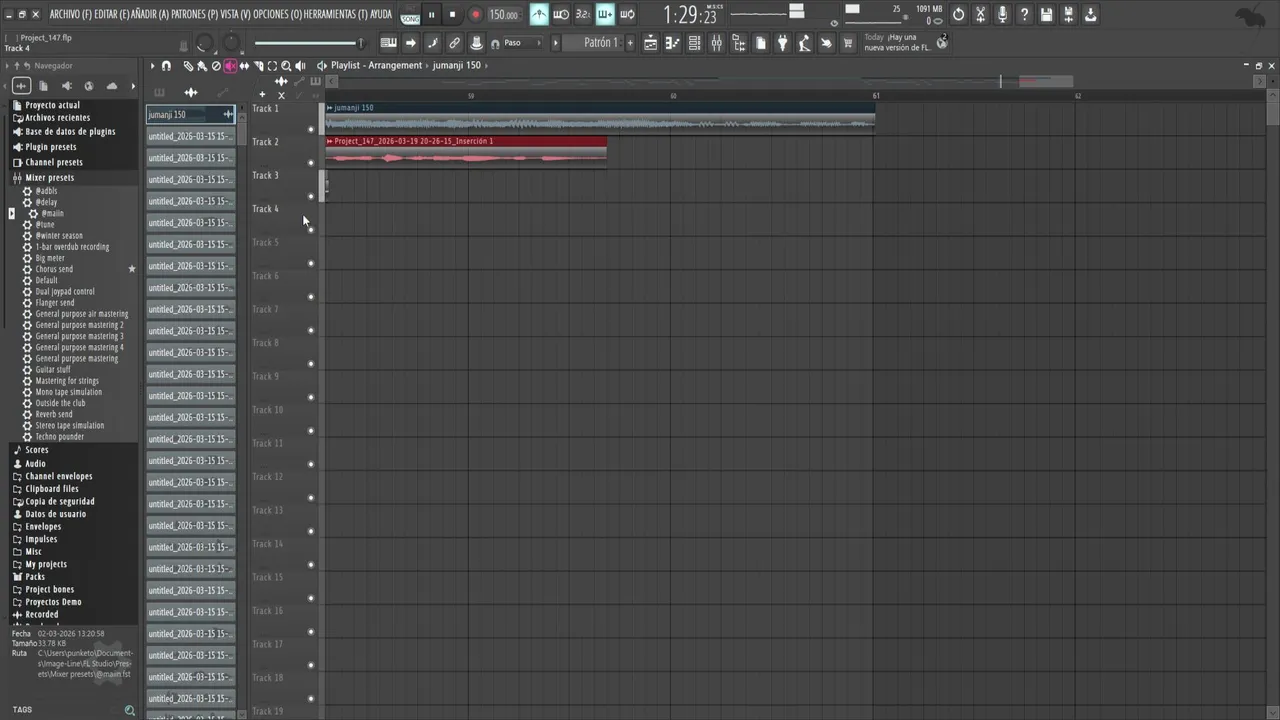This screenshot has width=1280, height=720.
Task: Select the jumanji 150 picker item
Action: [190, 115]
